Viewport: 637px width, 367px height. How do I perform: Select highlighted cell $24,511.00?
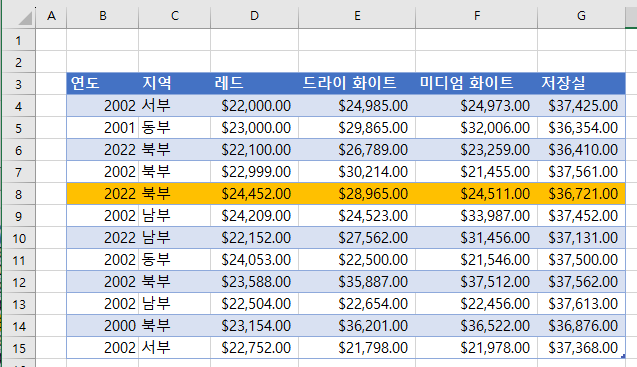pos(477,193)
